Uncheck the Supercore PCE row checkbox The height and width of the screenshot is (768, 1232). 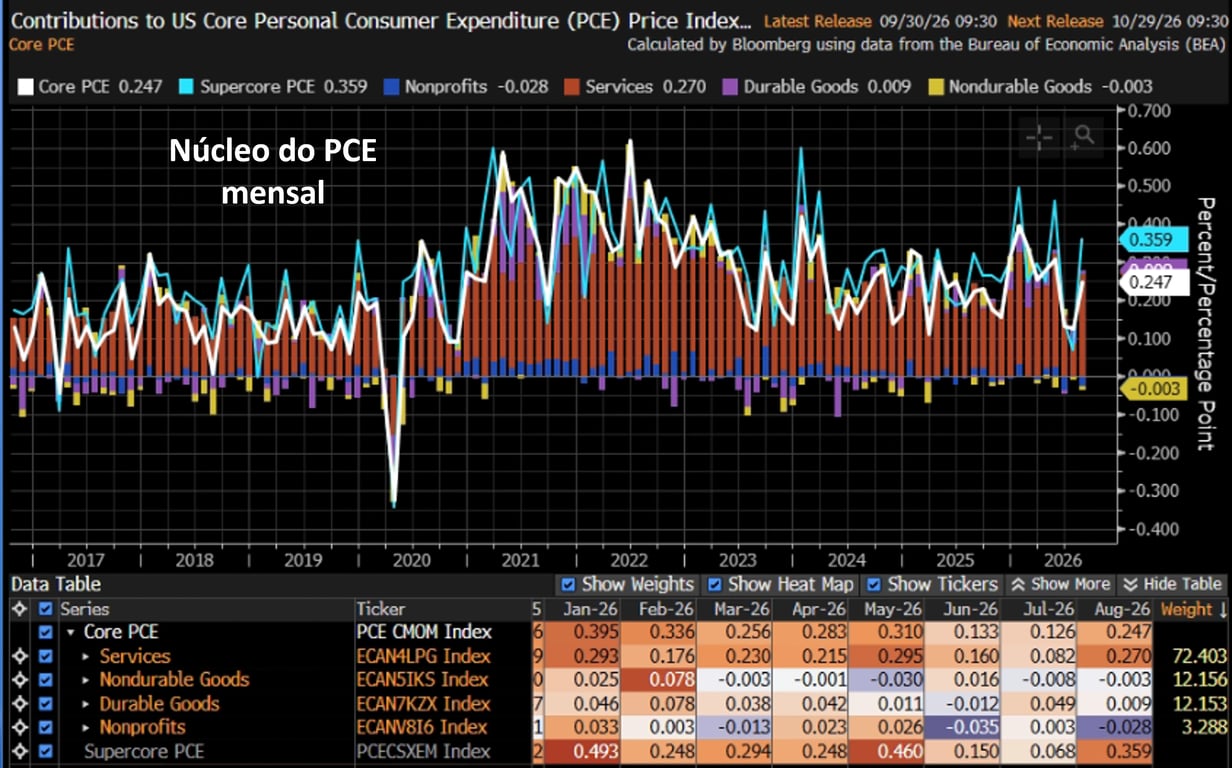[45, 751]
